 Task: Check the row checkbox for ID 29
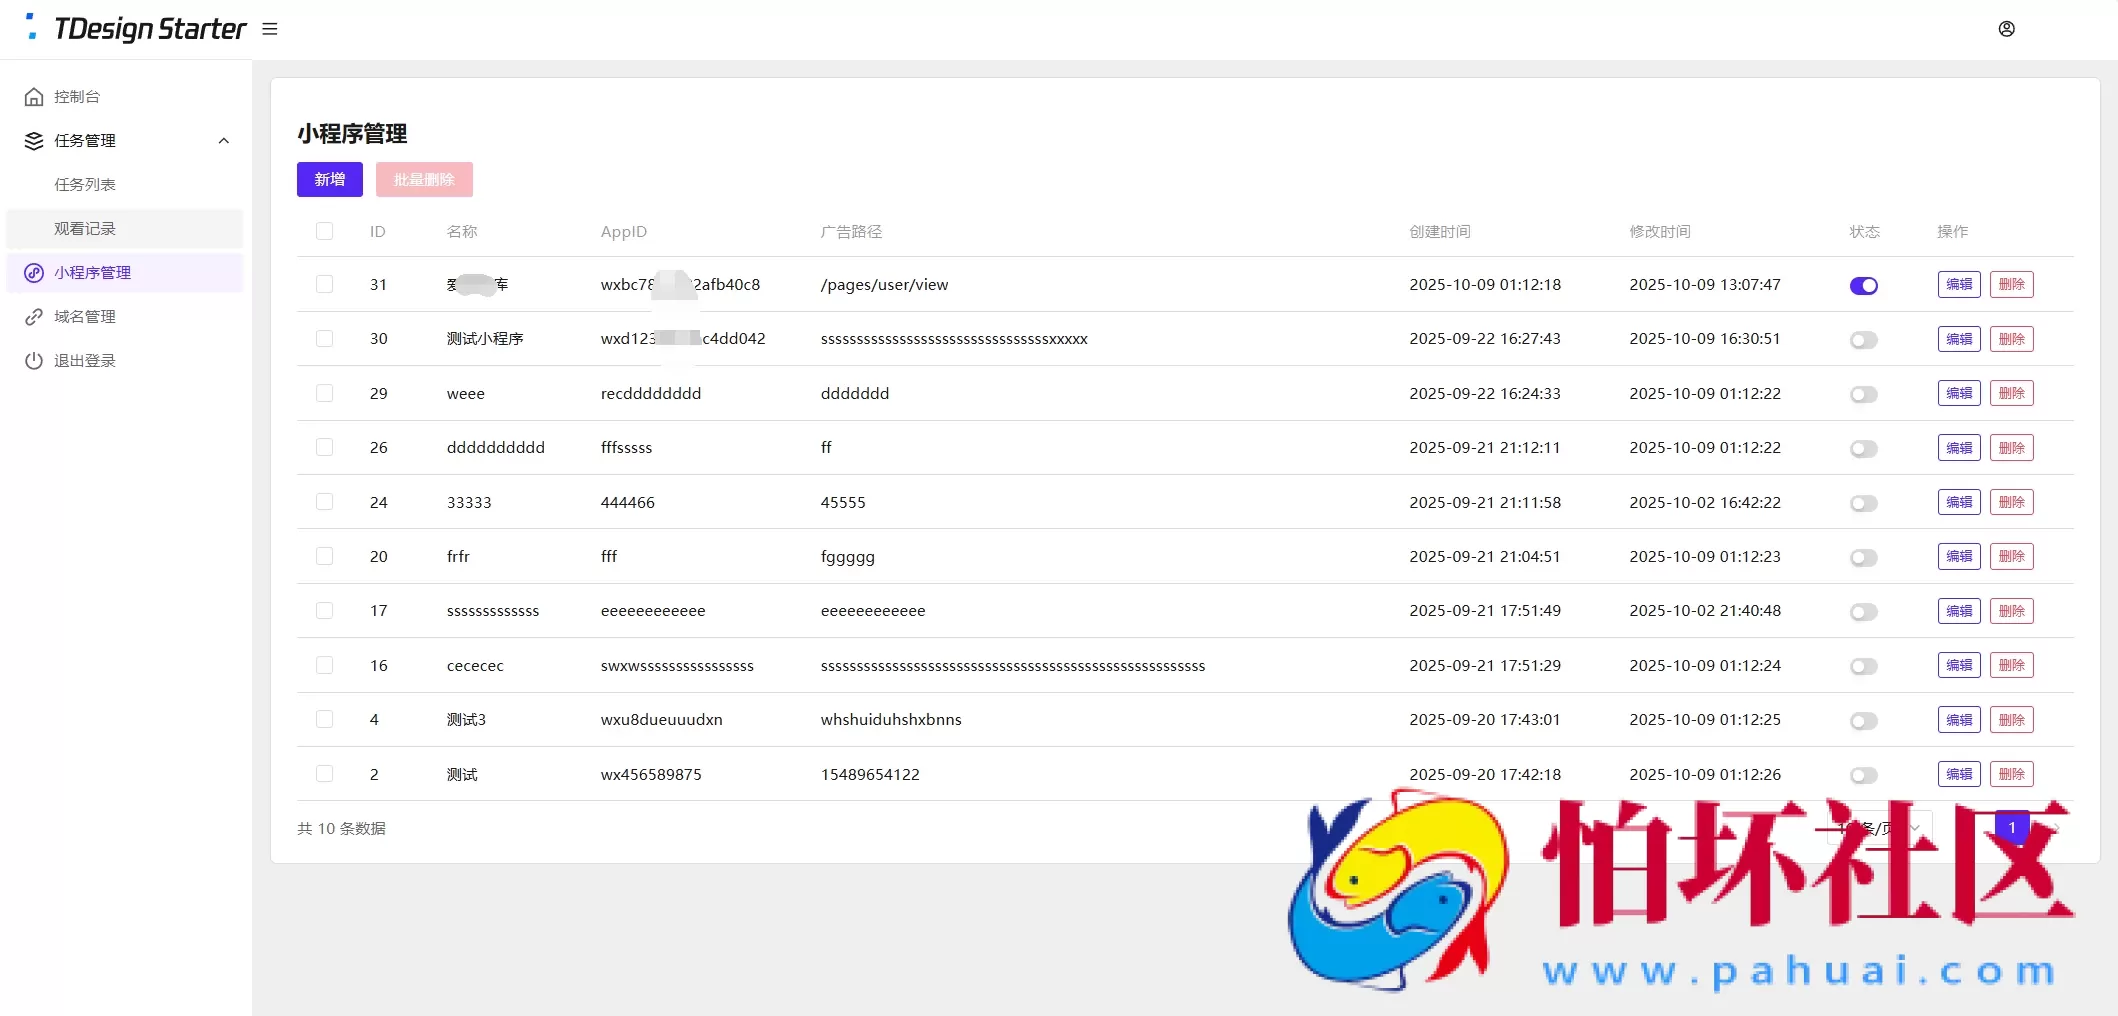pos(324,393)
